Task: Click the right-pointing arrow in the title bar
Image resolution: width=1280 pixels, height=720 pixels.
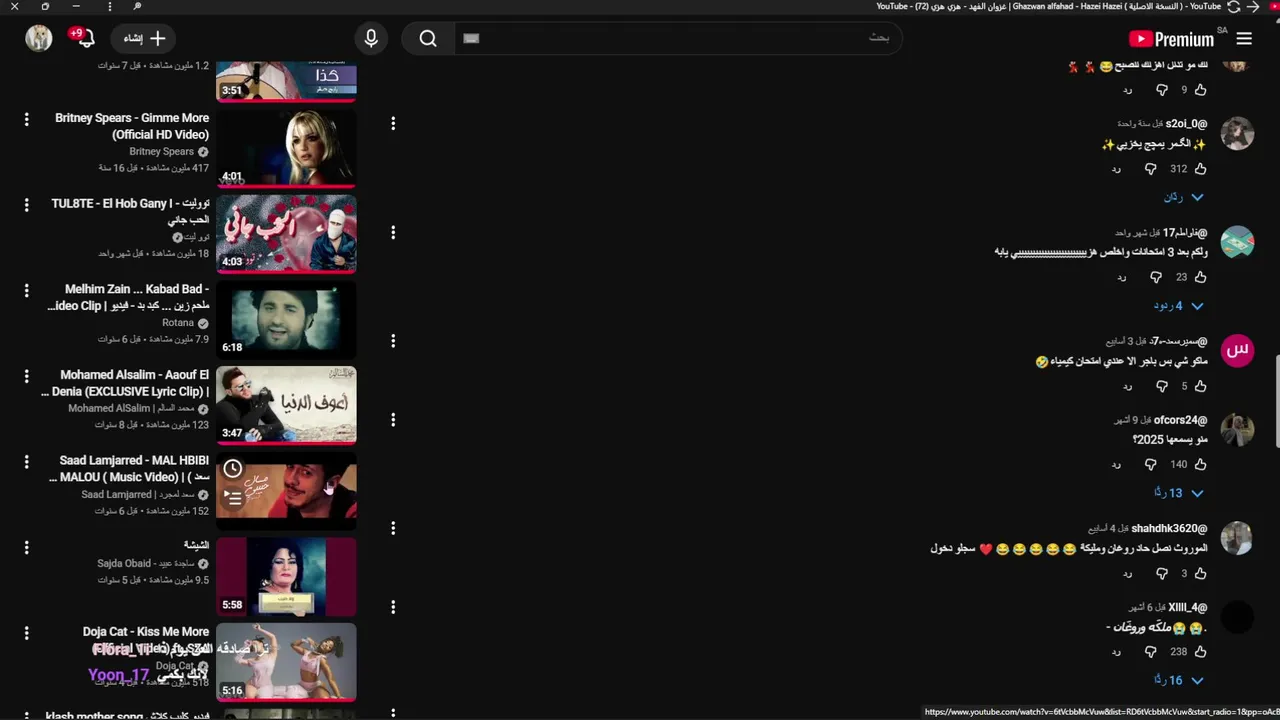Action: [1253, 6]
